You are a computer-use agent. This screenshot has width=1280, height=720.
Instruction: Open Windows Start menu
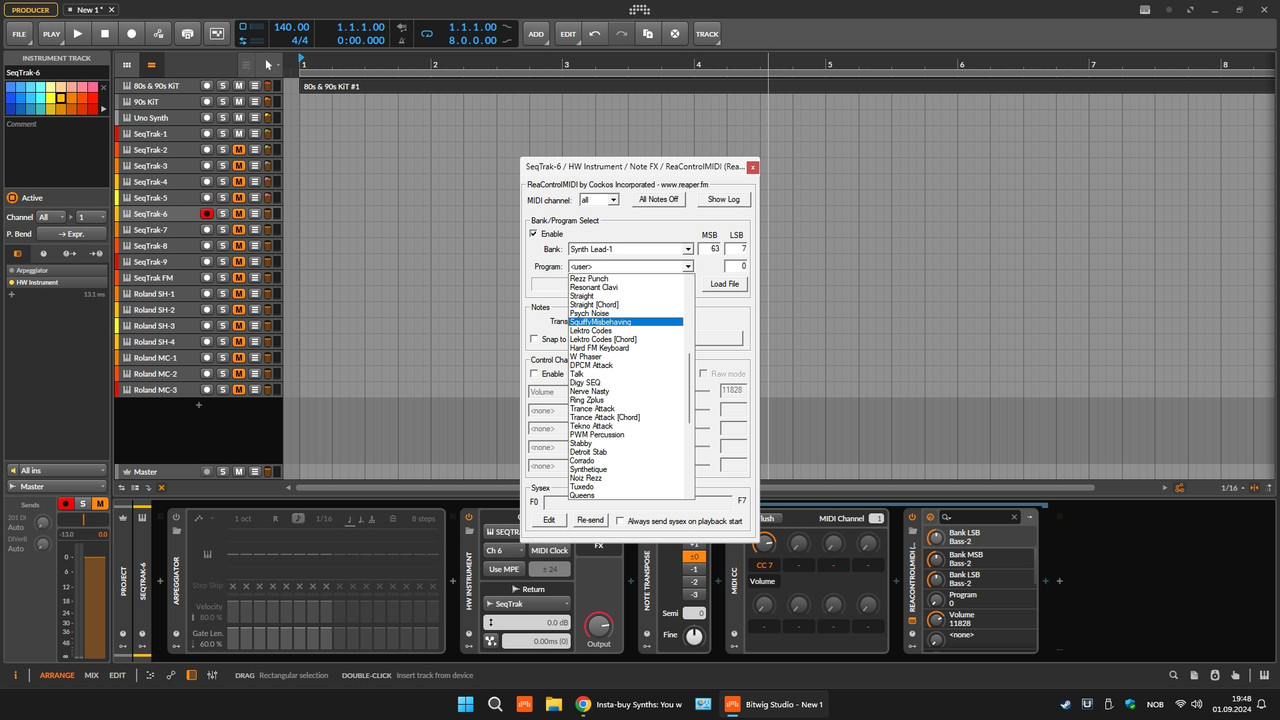coord(466,704)
